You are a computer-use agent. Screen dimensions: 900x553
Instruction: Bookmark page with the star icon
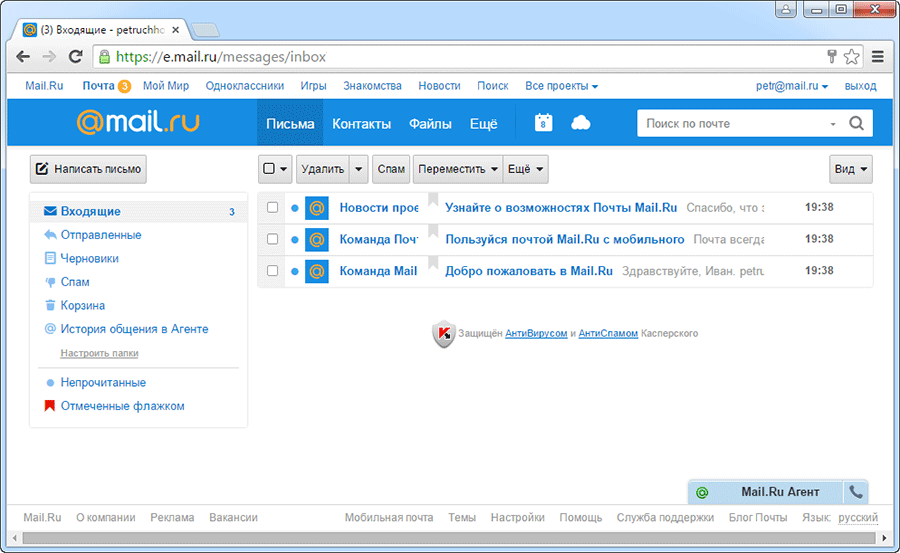pyautogui.click(x=852, y=56)
